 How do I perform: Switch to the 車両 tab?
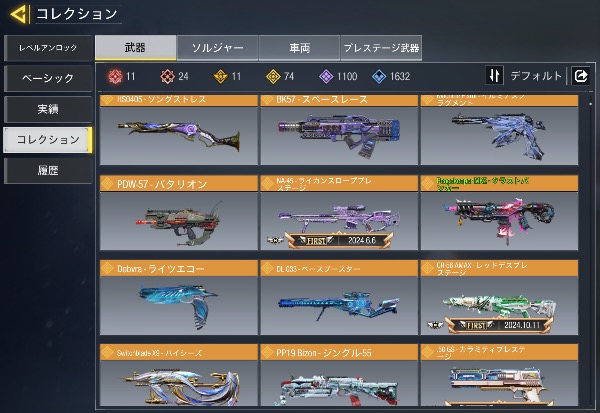click(x=299, y=48)
